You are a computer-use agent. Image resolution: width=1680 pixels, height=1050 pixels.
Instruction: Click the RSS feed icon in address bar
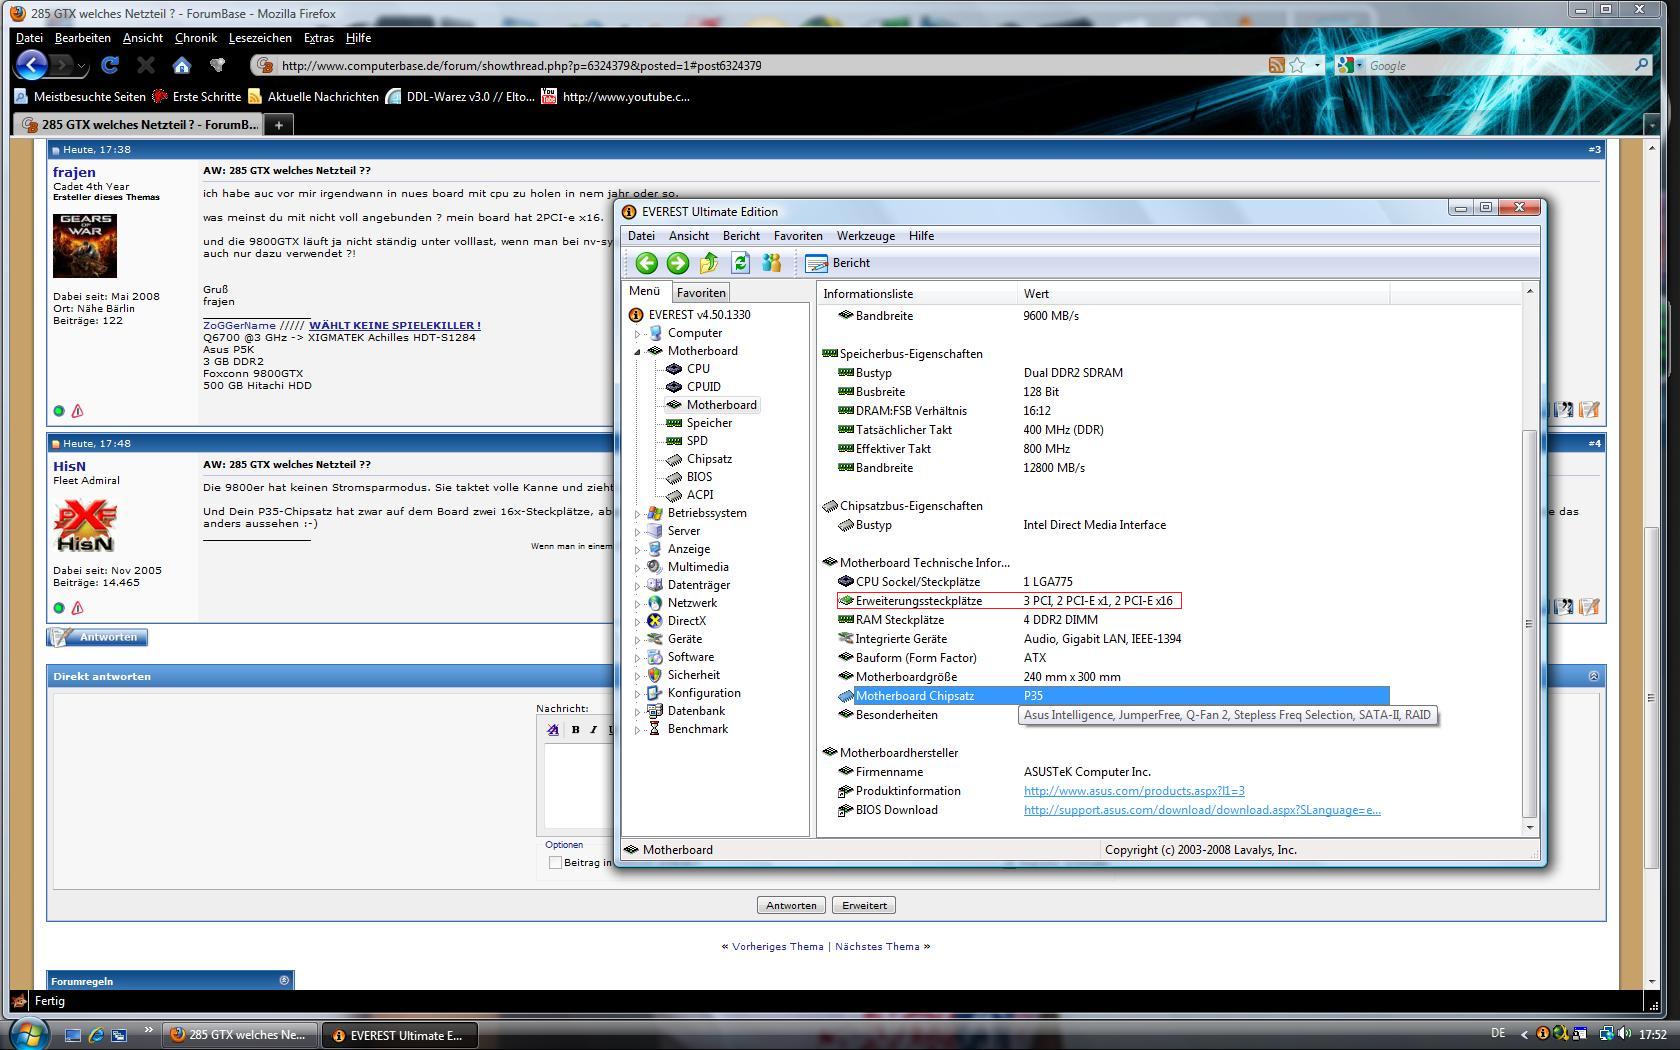[1276, 65]
